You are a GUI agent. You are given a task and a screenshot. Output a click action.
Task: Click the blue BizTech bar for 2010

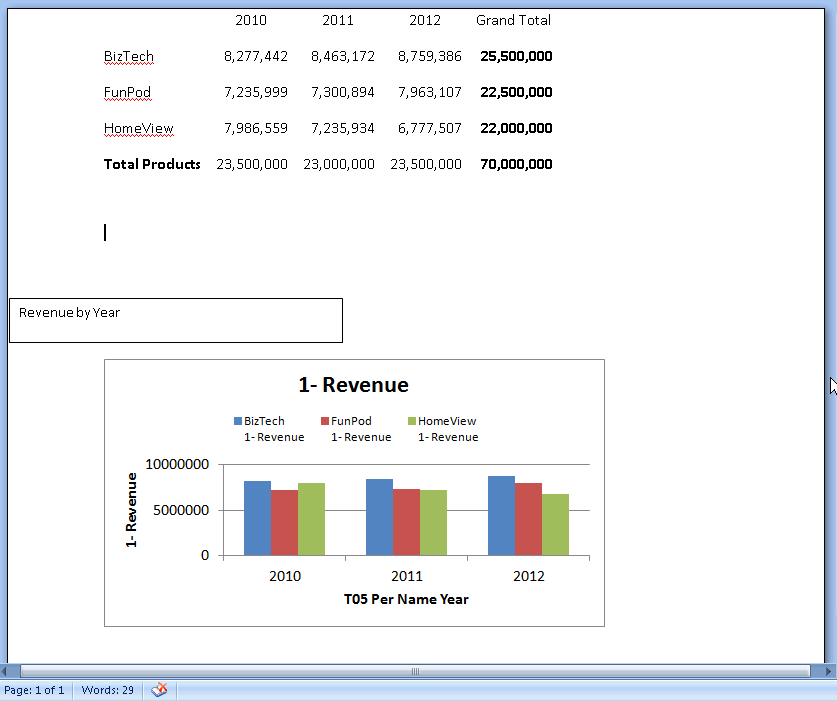257,518
